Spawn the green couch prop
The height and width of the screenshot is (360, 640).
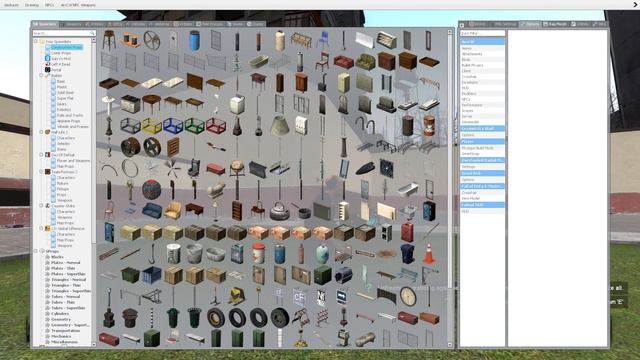365,62
